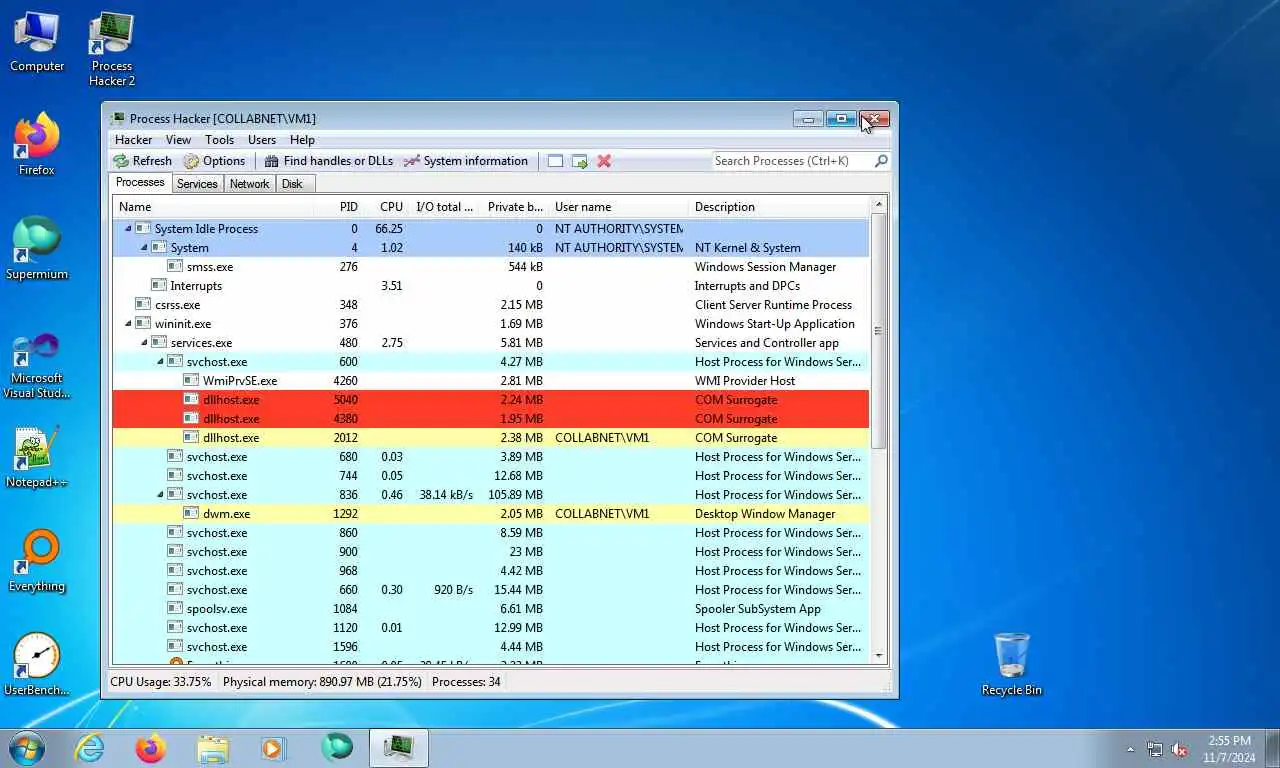This screenshot has width=1280, height=768.
Task: Collapse the svchost.exe PID 600 node
Action: point(160,362)
